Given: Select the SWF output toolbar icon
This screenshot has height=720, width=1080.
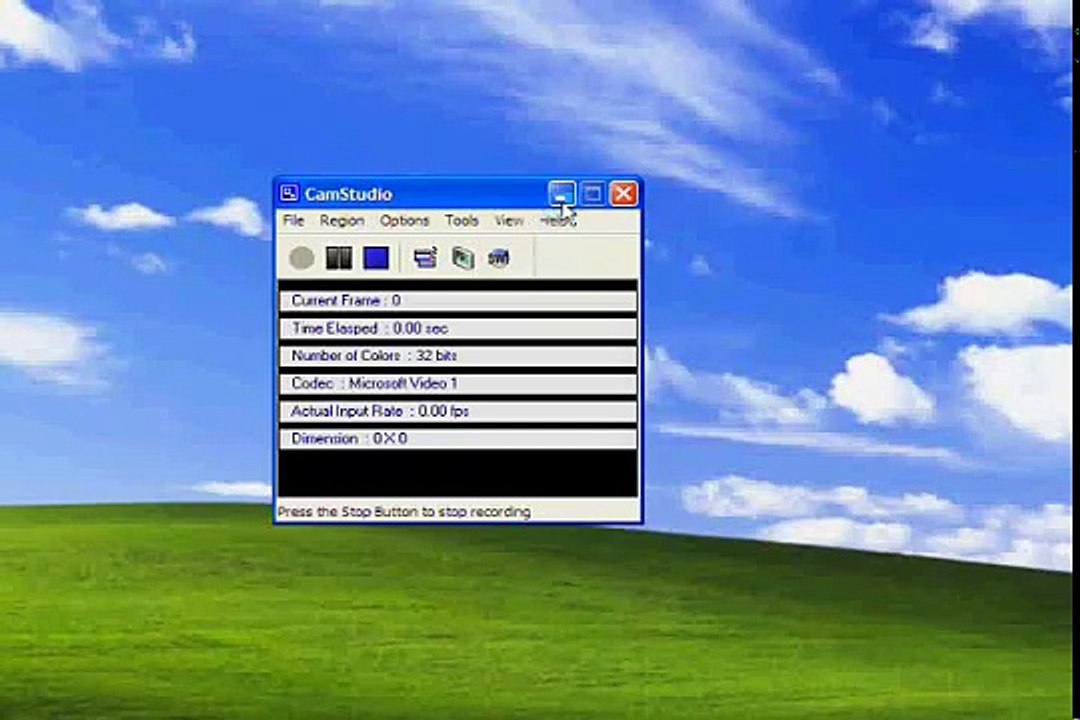Looking at the screenshot, I should tap(499, 258).
